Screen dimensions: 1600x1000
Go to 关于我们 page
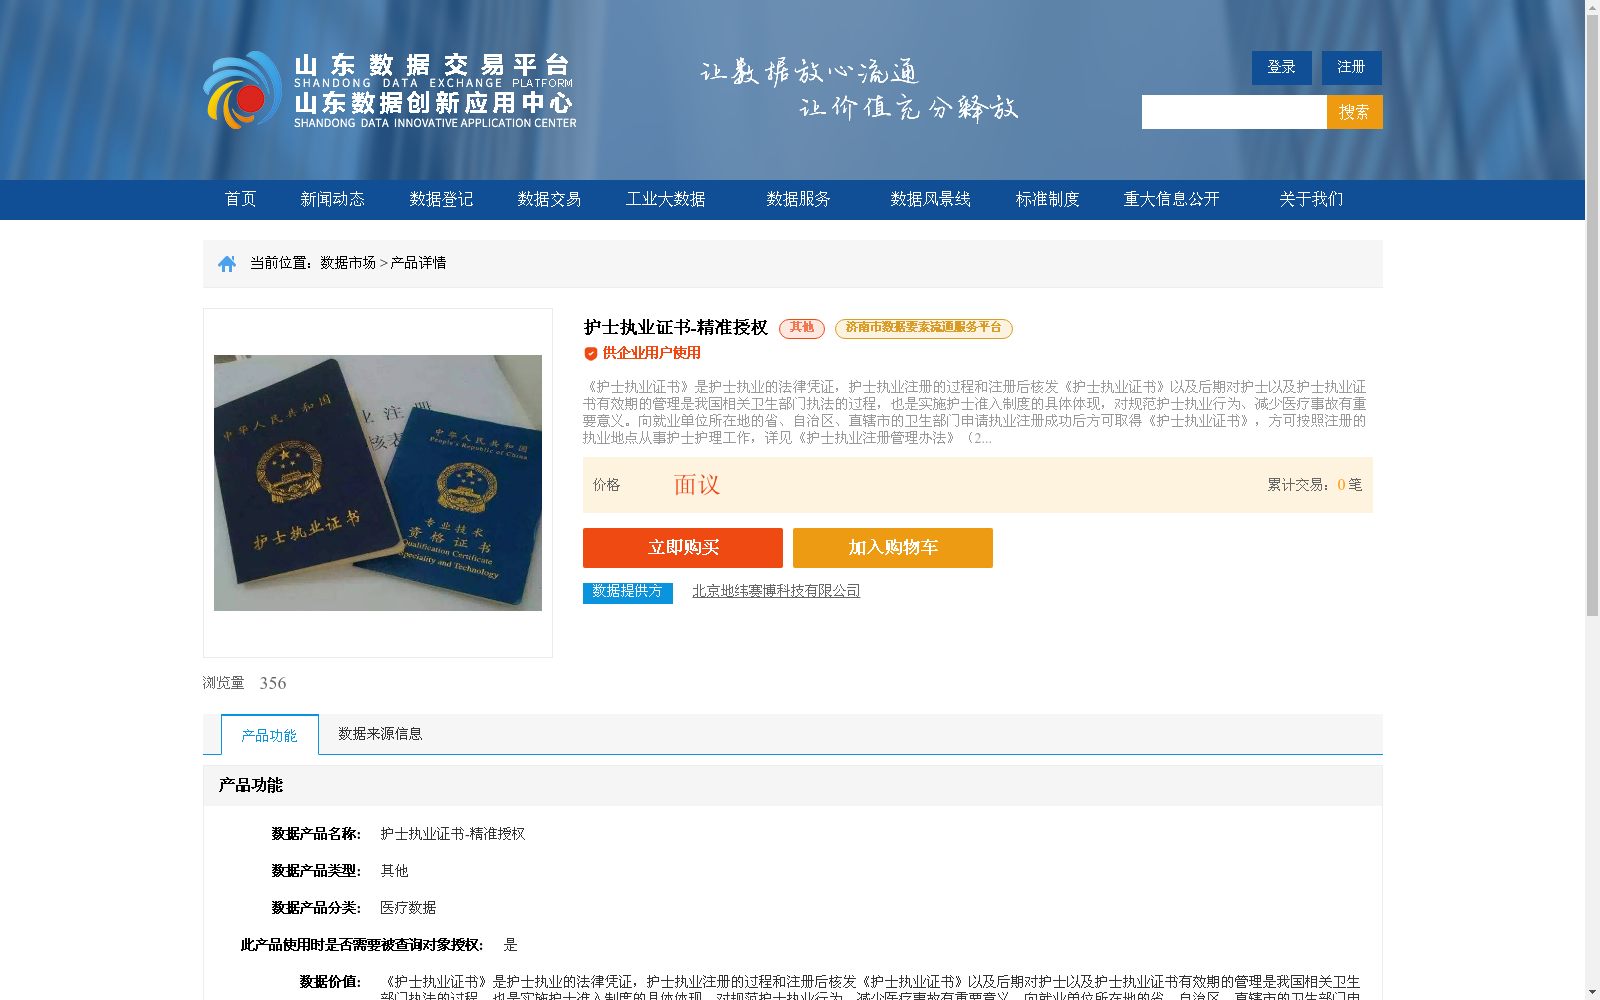pos(1311,199)
